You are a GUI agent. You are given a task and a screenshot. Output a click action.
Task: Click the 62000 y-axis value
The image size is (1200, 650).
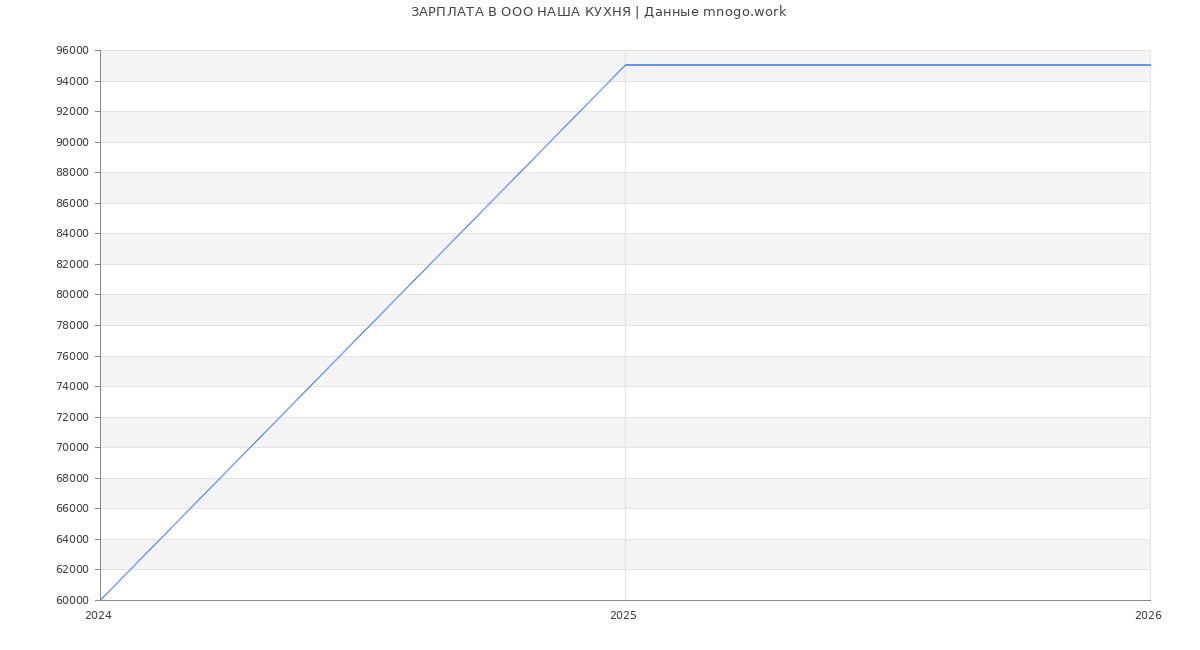(x=72, y=569)
